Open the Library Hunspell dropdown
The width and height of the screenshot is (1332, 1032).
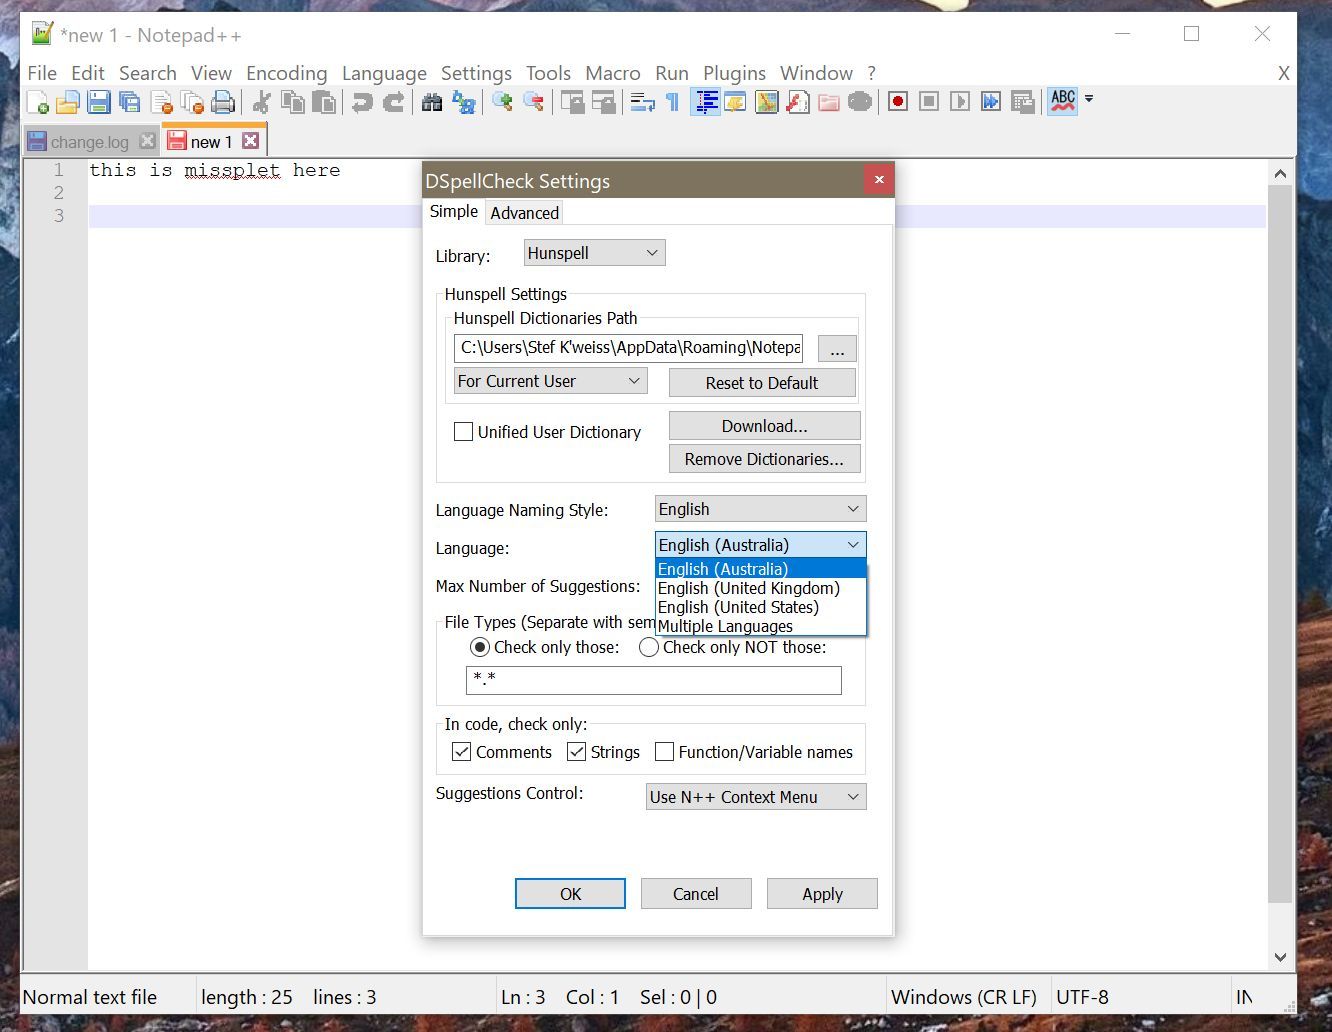(x=594, y=253)
